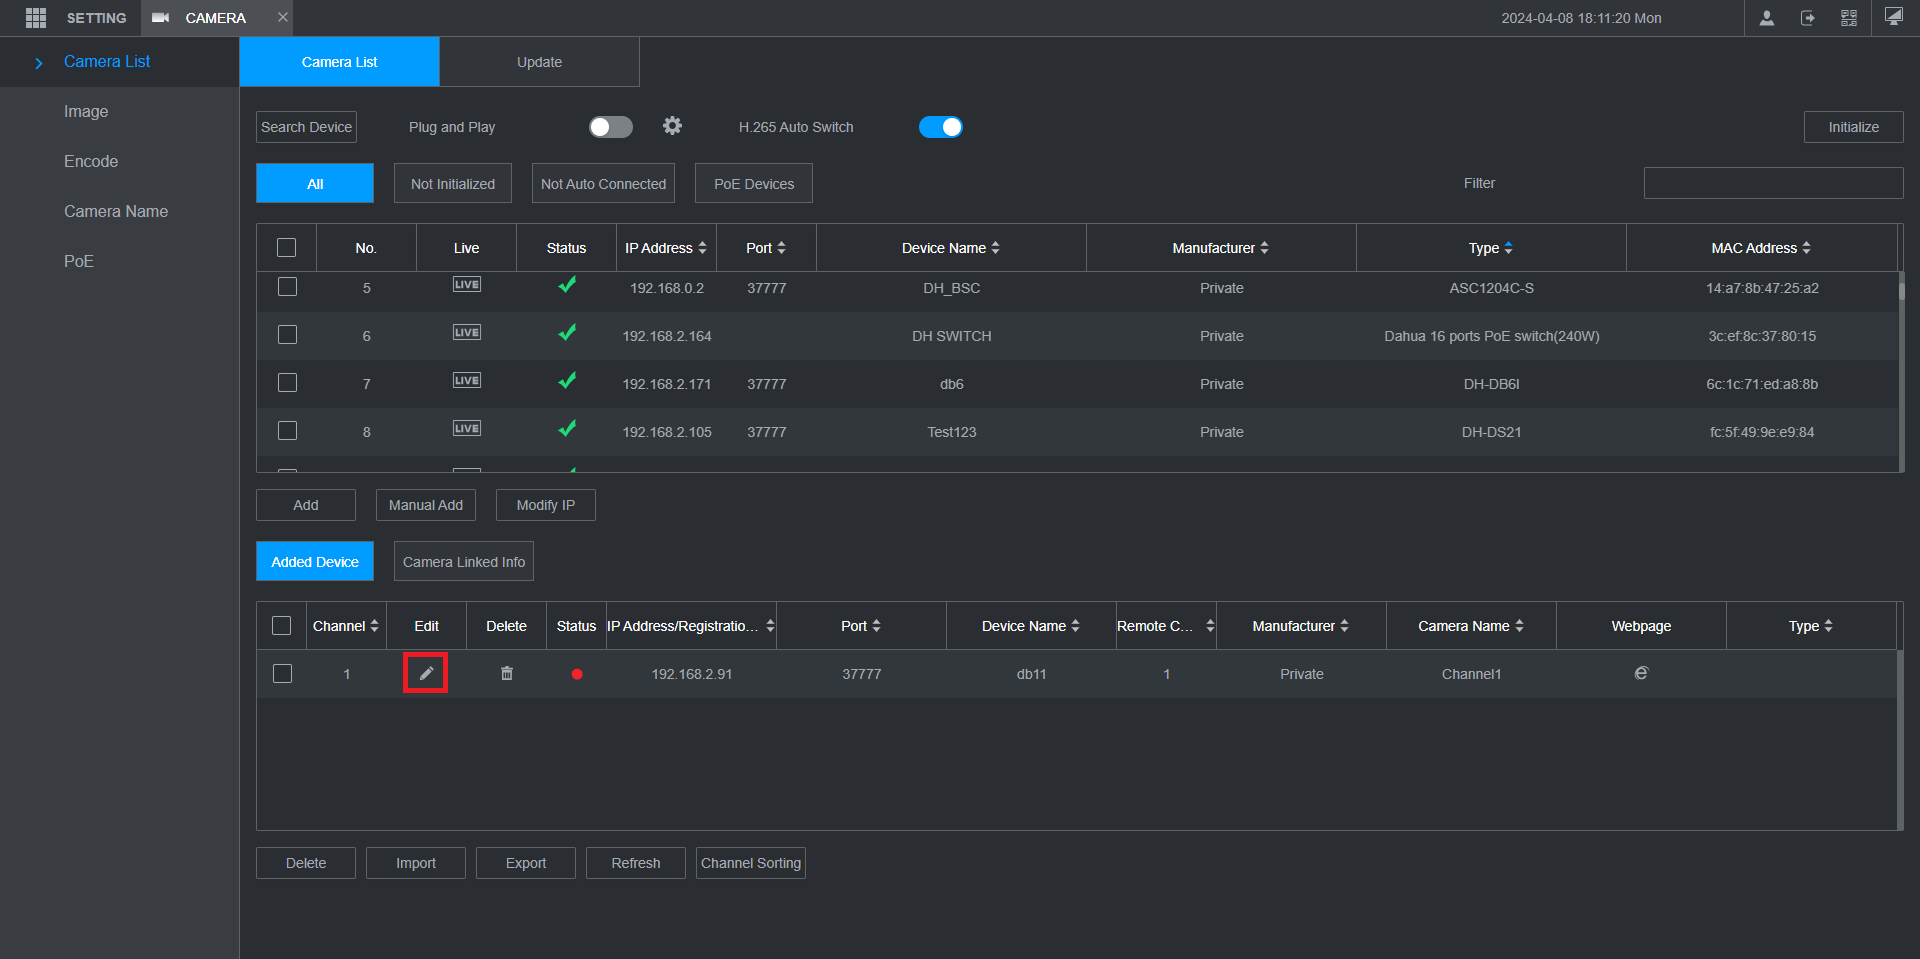Open Plug and Play gear settings
Image resolution: width=1920 pixels, height=959 pixels.
(x=672, y=126)
